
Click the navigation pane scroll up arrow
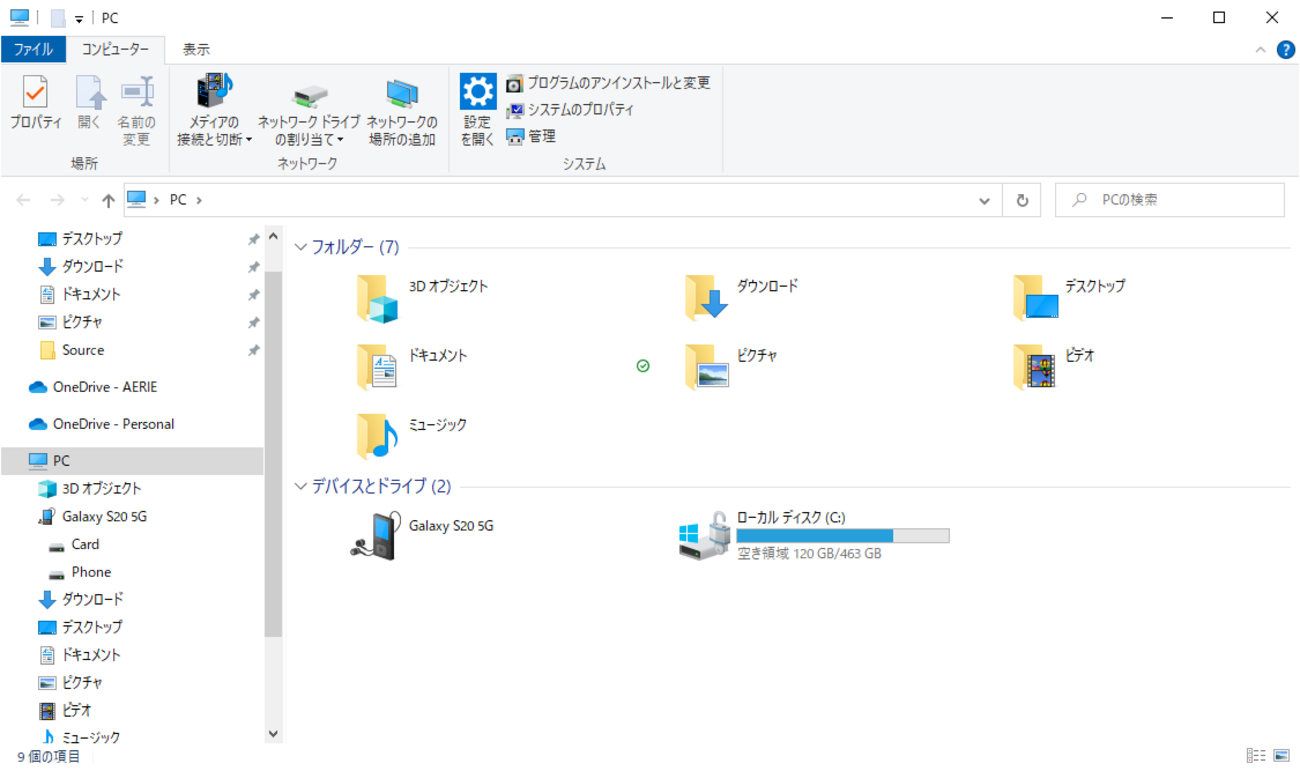pyautogui.click(x=274, y=238)
